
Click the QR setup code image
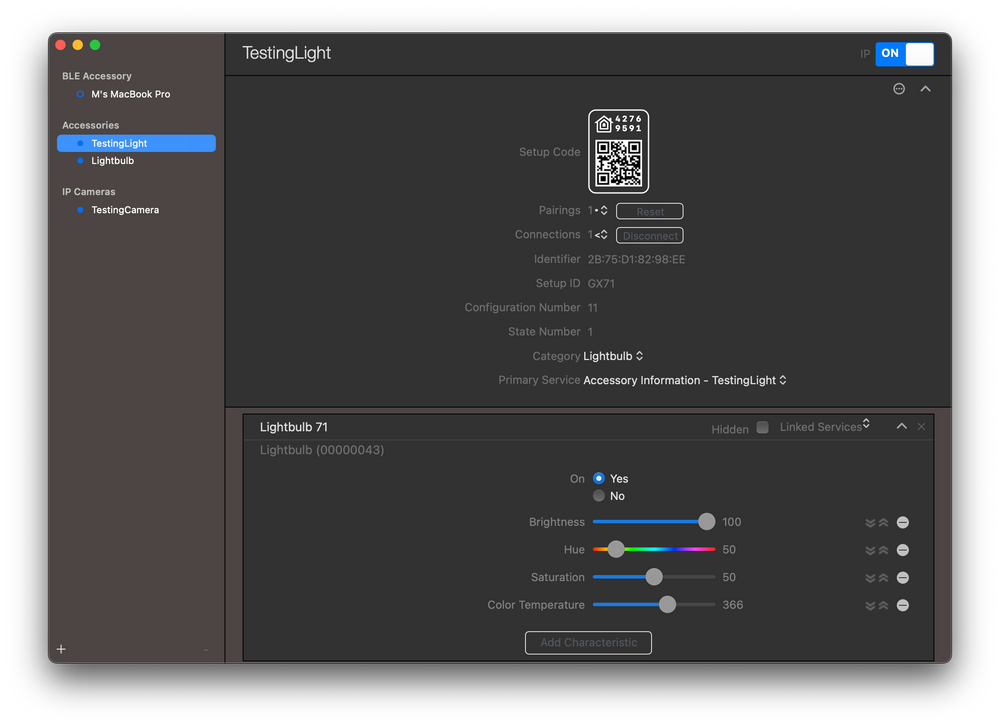[618, 151]
